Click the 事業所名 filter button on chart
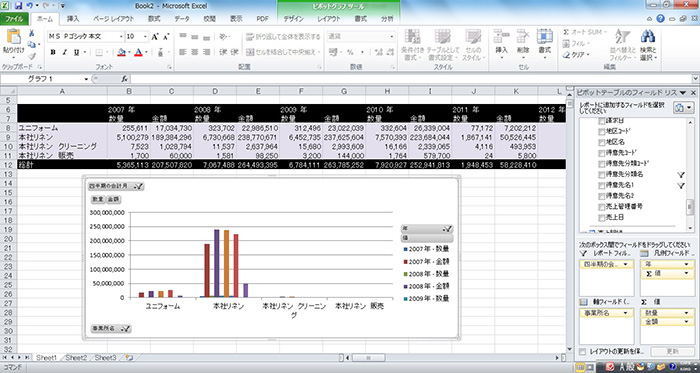The image size is (700, 373). (x=111, y=329)
